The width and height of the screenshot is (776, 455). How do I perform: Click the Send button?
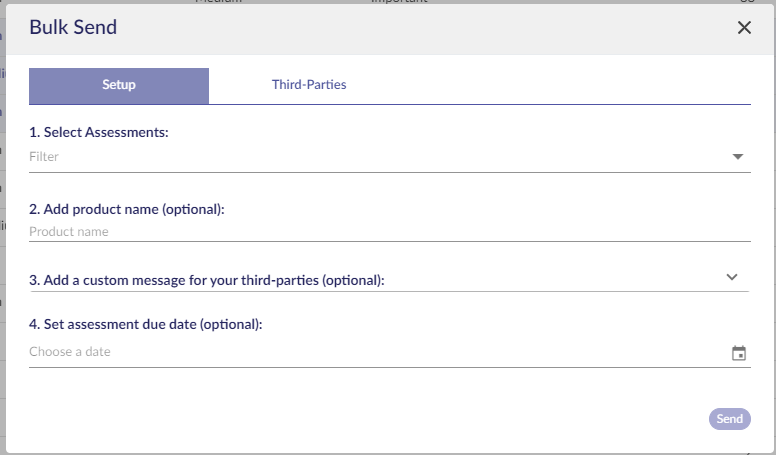[x=729, y=419]
